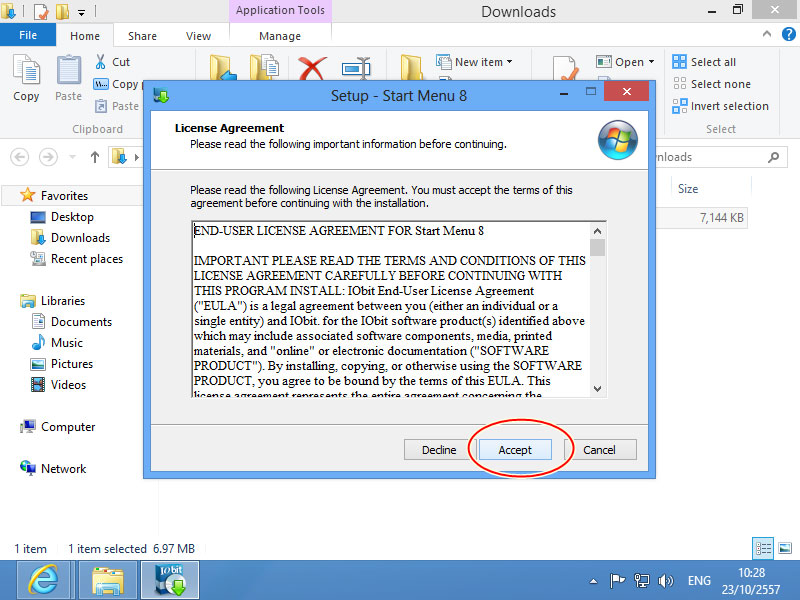The width and height of the screenshot is (800, 600).
Task: Open the Manage tab under Application Tools
Action: pos(280,36)
